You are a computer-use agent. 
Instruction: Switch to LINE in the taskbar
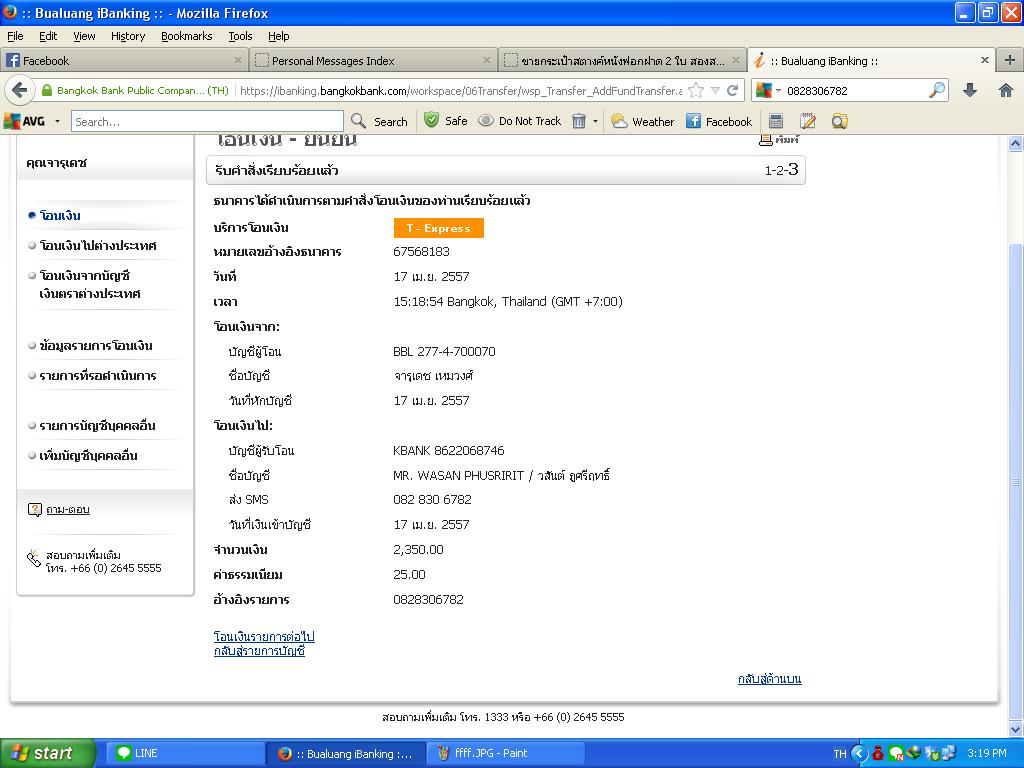click(x=185, y=753)
